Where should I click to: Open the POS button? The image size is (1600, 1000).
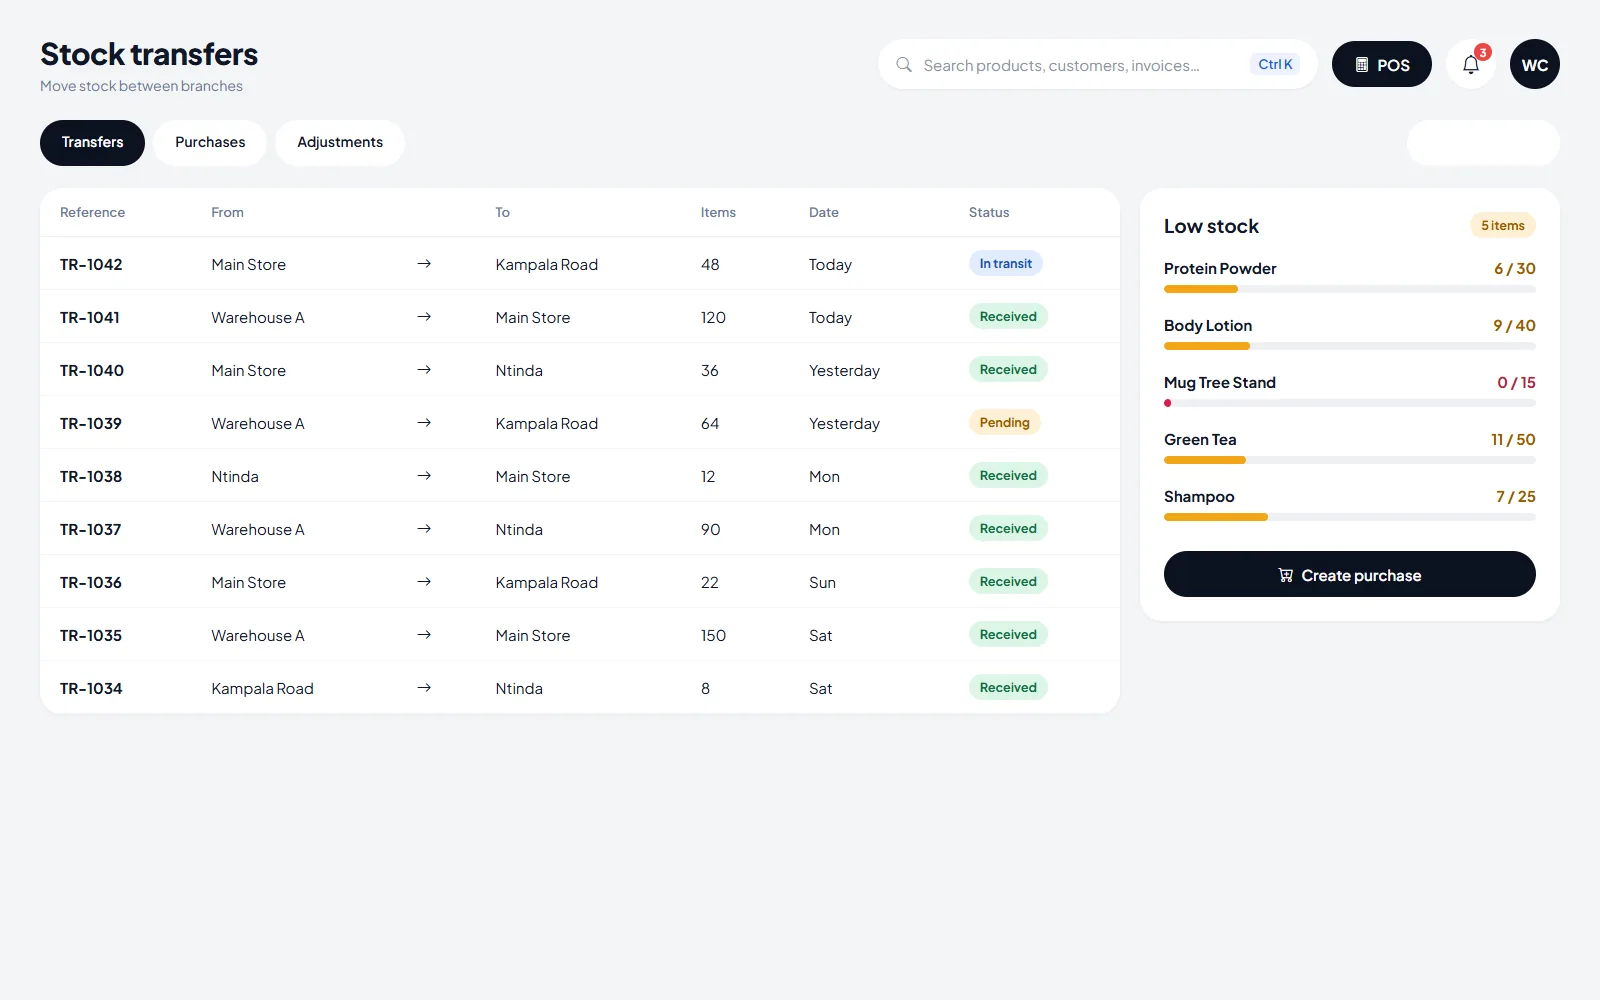[x=1382, y=65]
